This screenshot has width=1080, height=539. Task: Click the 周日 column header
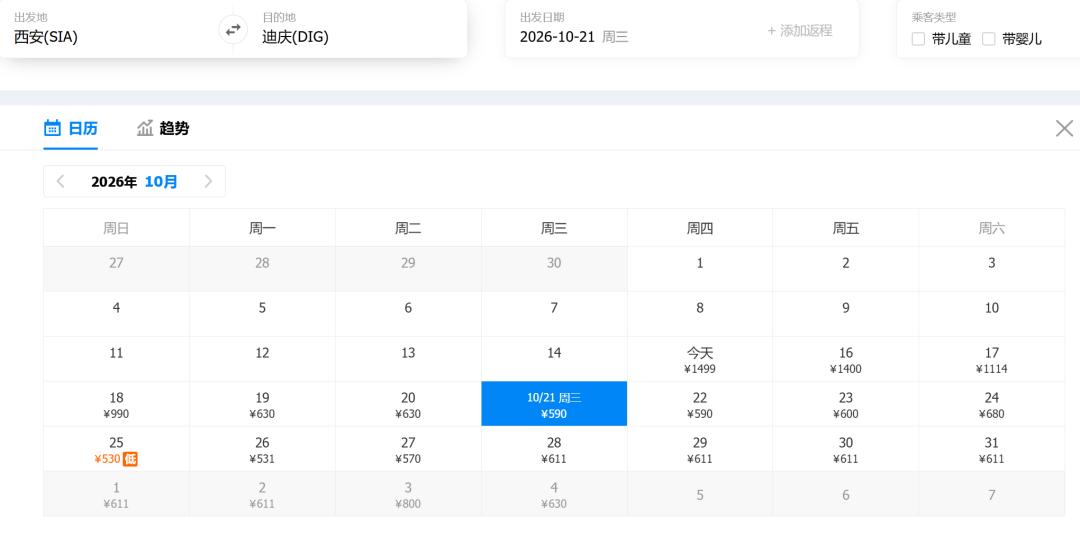click(116, 228)
